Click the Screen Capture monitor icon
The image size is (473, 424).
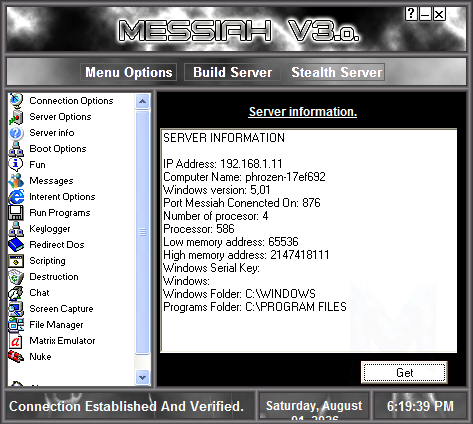(x=16, y=309)
